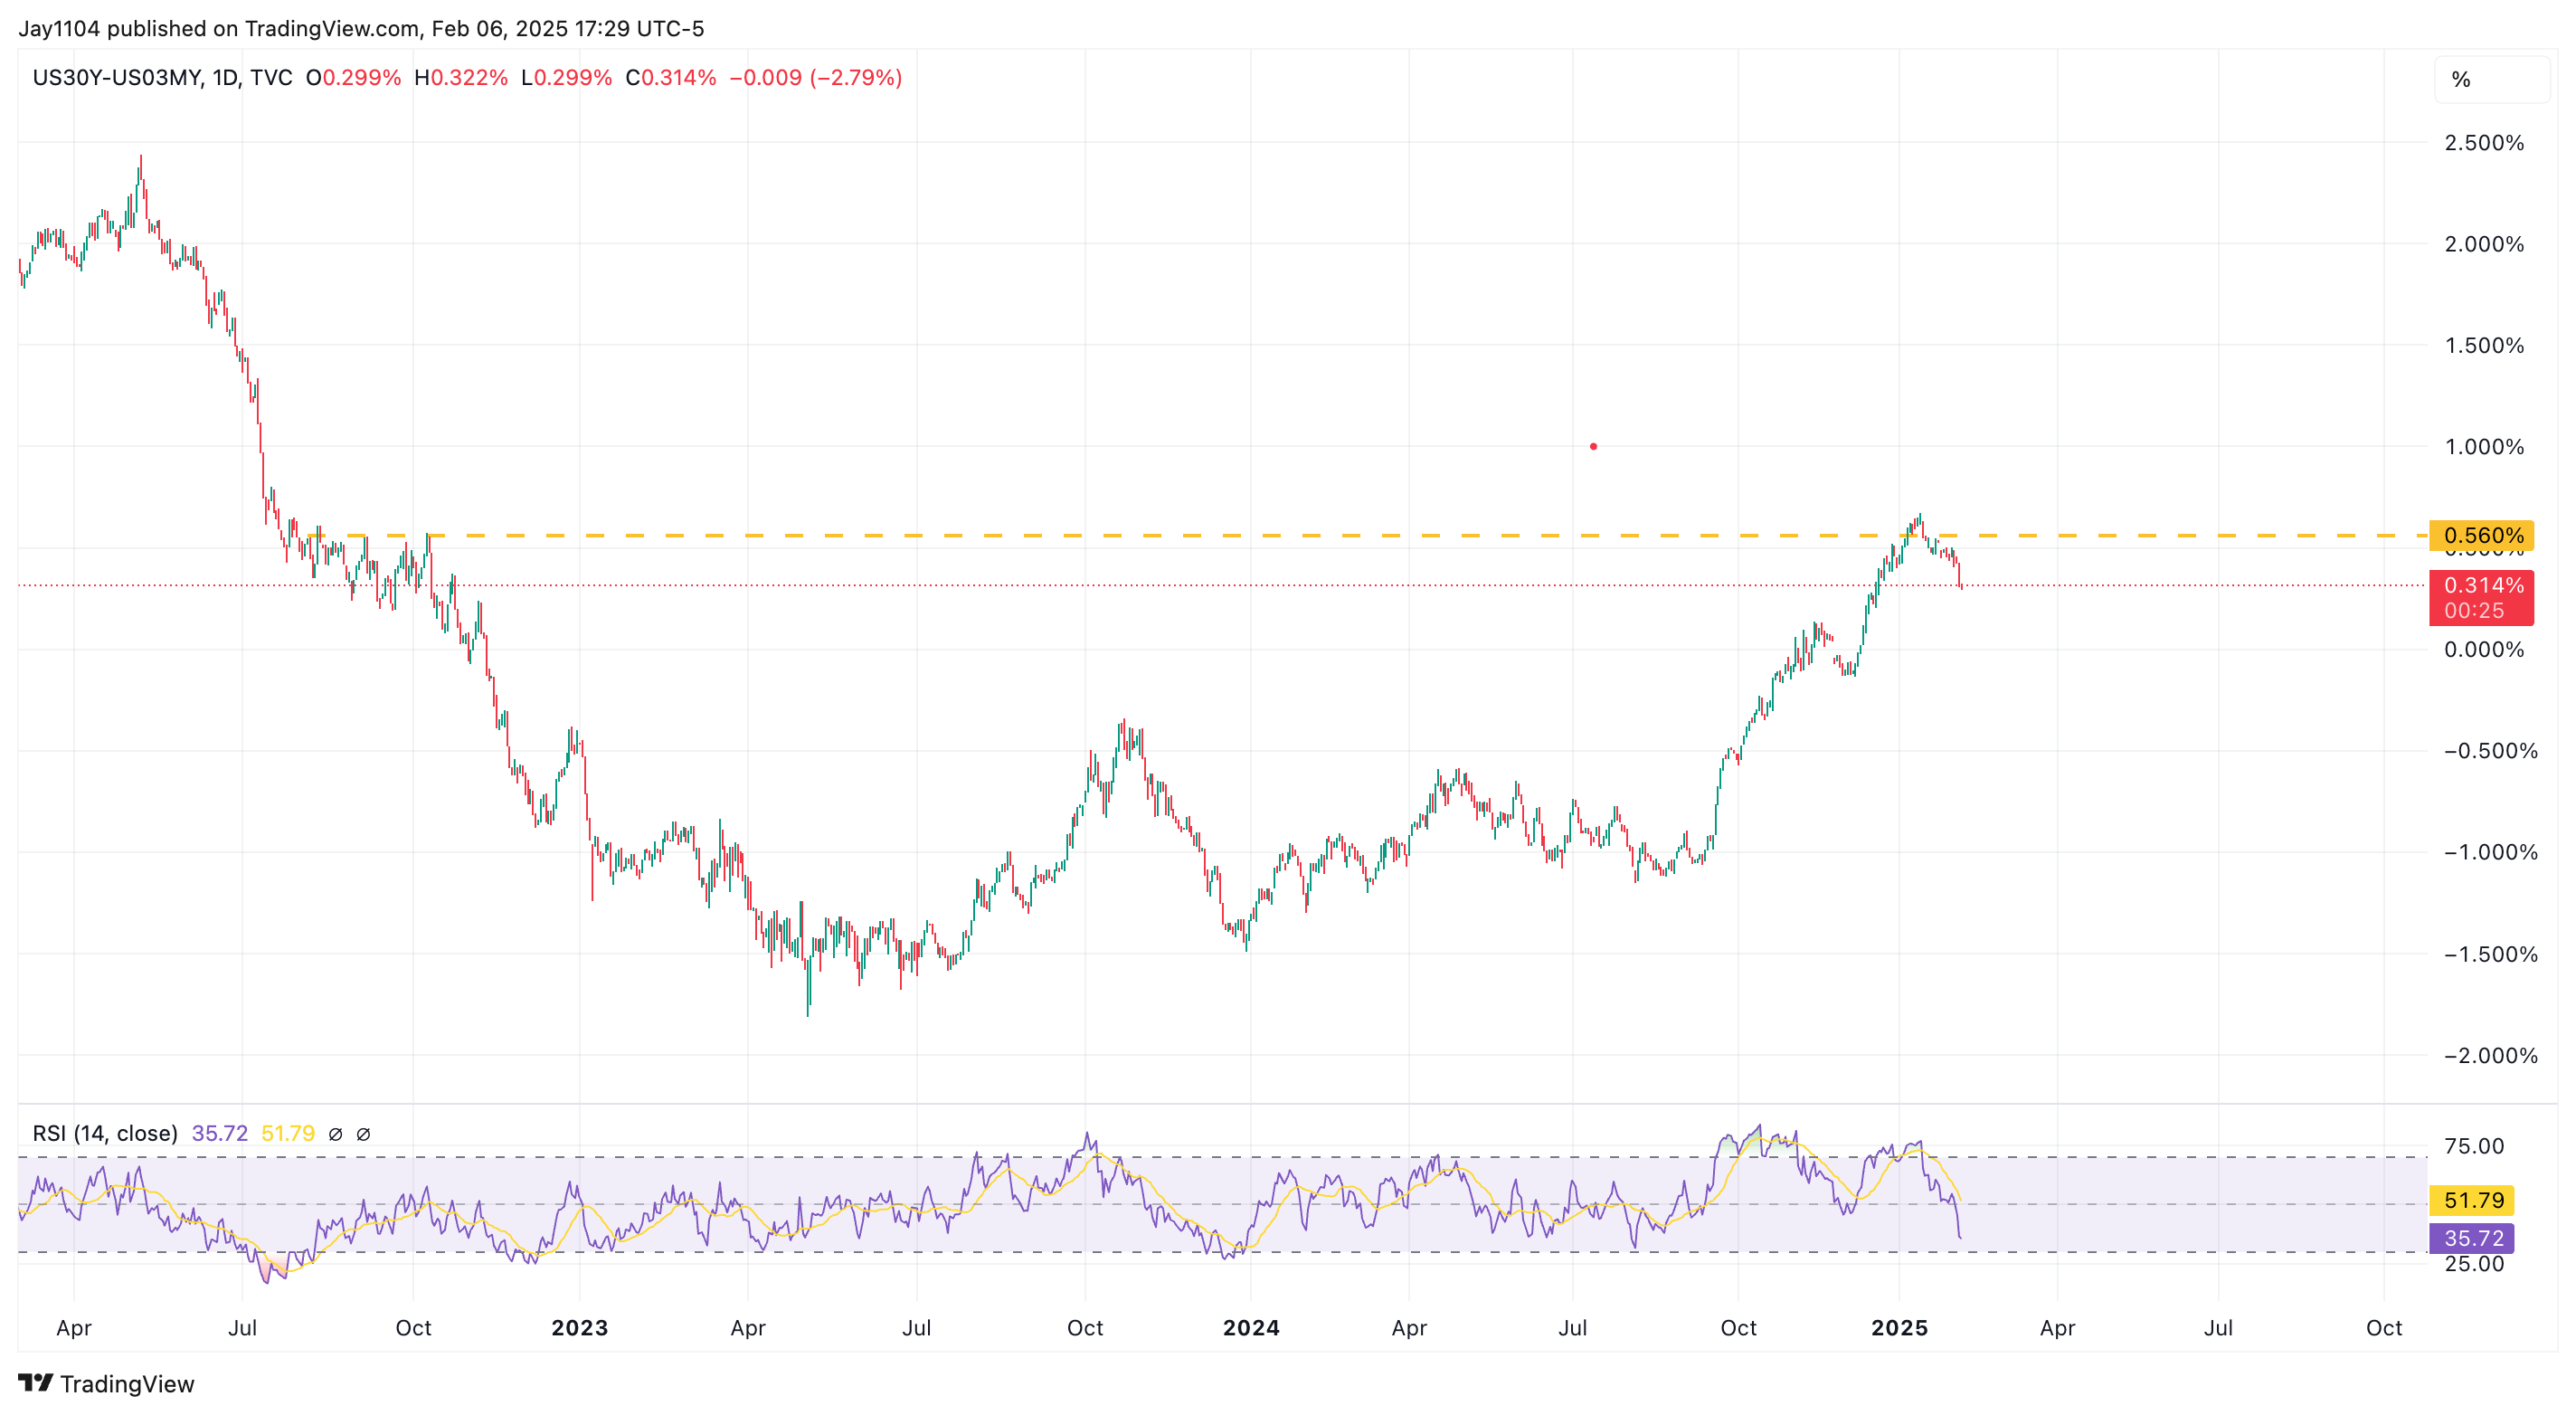Click the 1.500% label on price axis

click(2484, 346)
